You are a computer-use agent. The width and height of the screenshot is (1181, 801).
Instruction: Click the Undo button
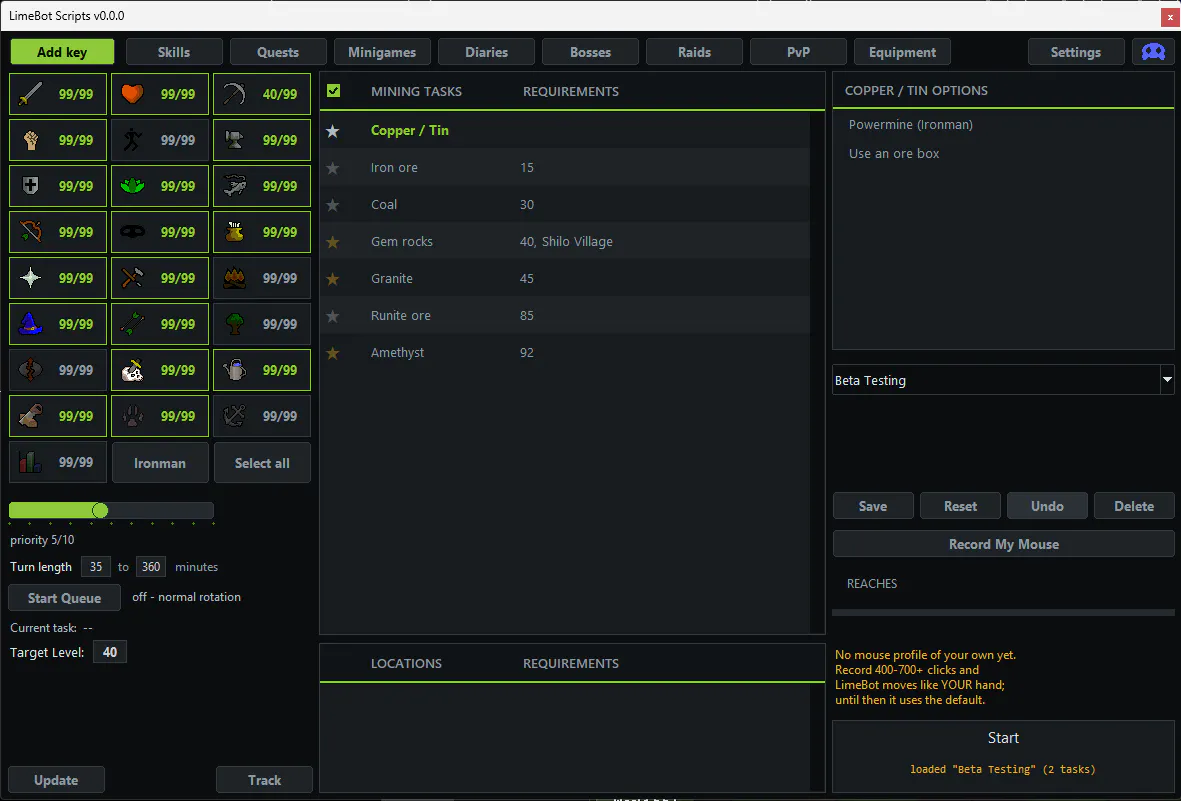(x=1047, y=506)
